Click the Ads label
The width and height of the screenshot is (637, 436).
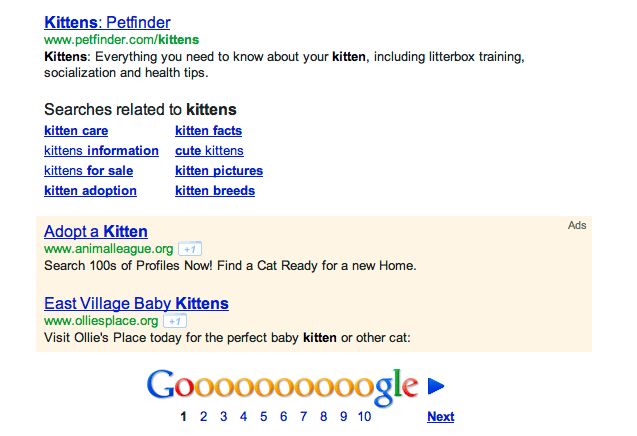pyautogui.click(x=577, y=226)
